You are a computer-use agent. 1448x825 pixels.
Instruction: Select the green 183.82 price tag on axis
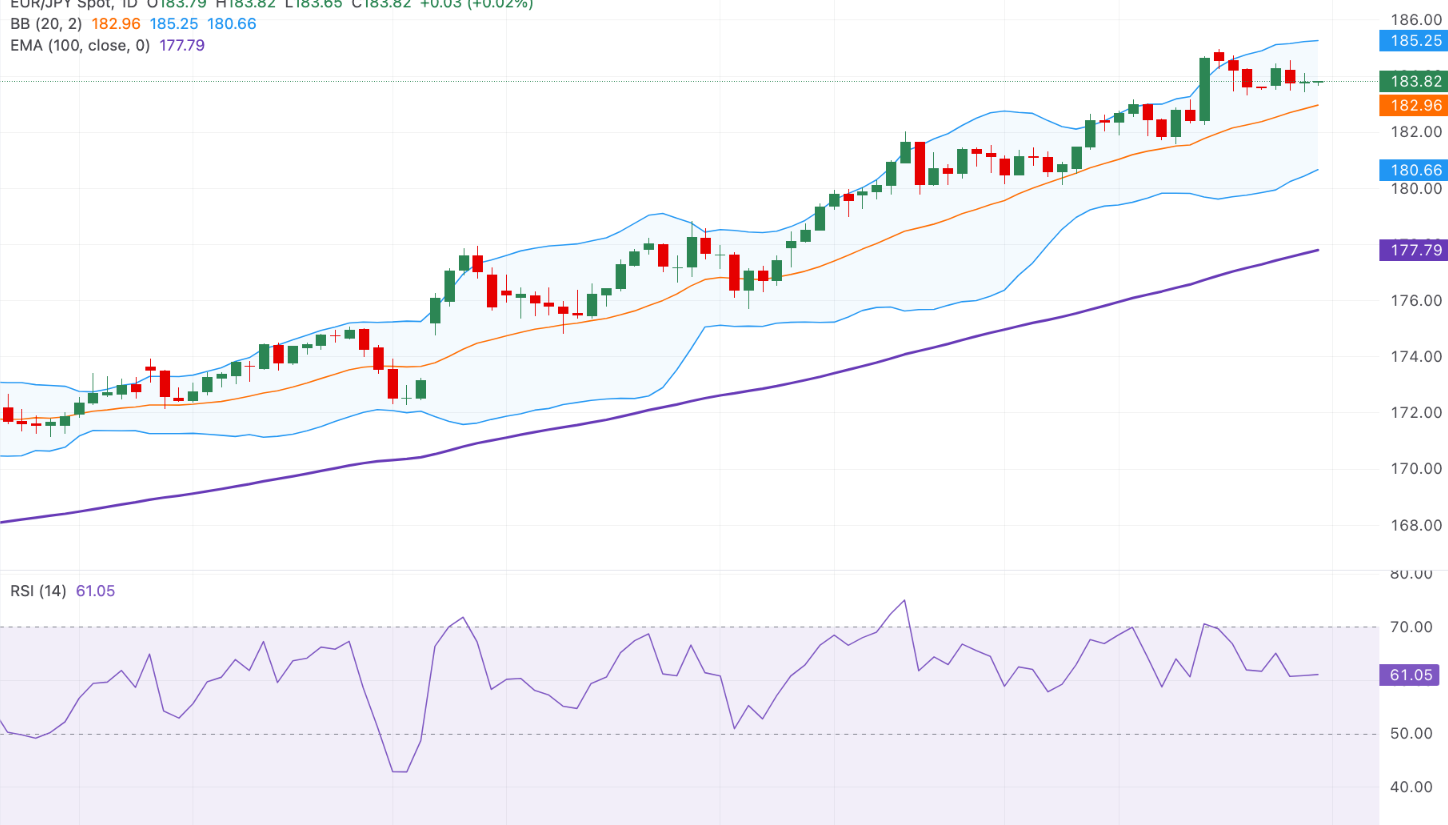point(1410,82)
